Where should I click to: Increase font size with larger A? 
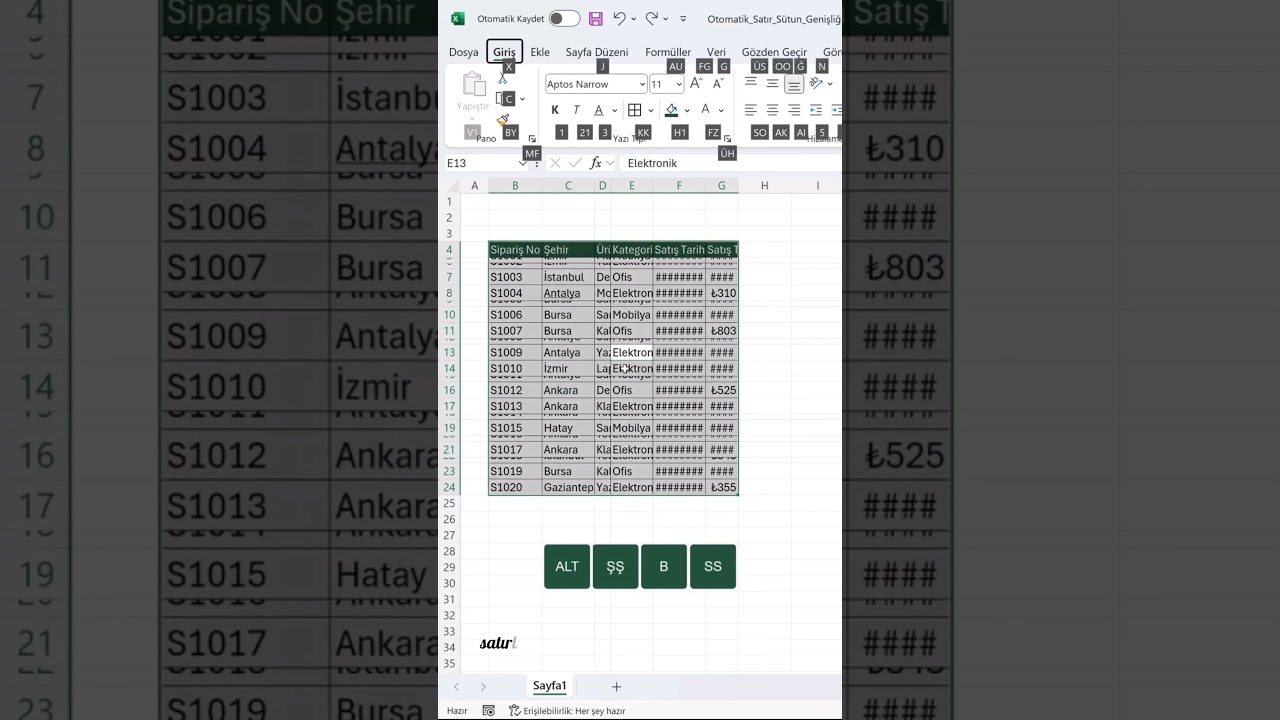pos(696,84)
